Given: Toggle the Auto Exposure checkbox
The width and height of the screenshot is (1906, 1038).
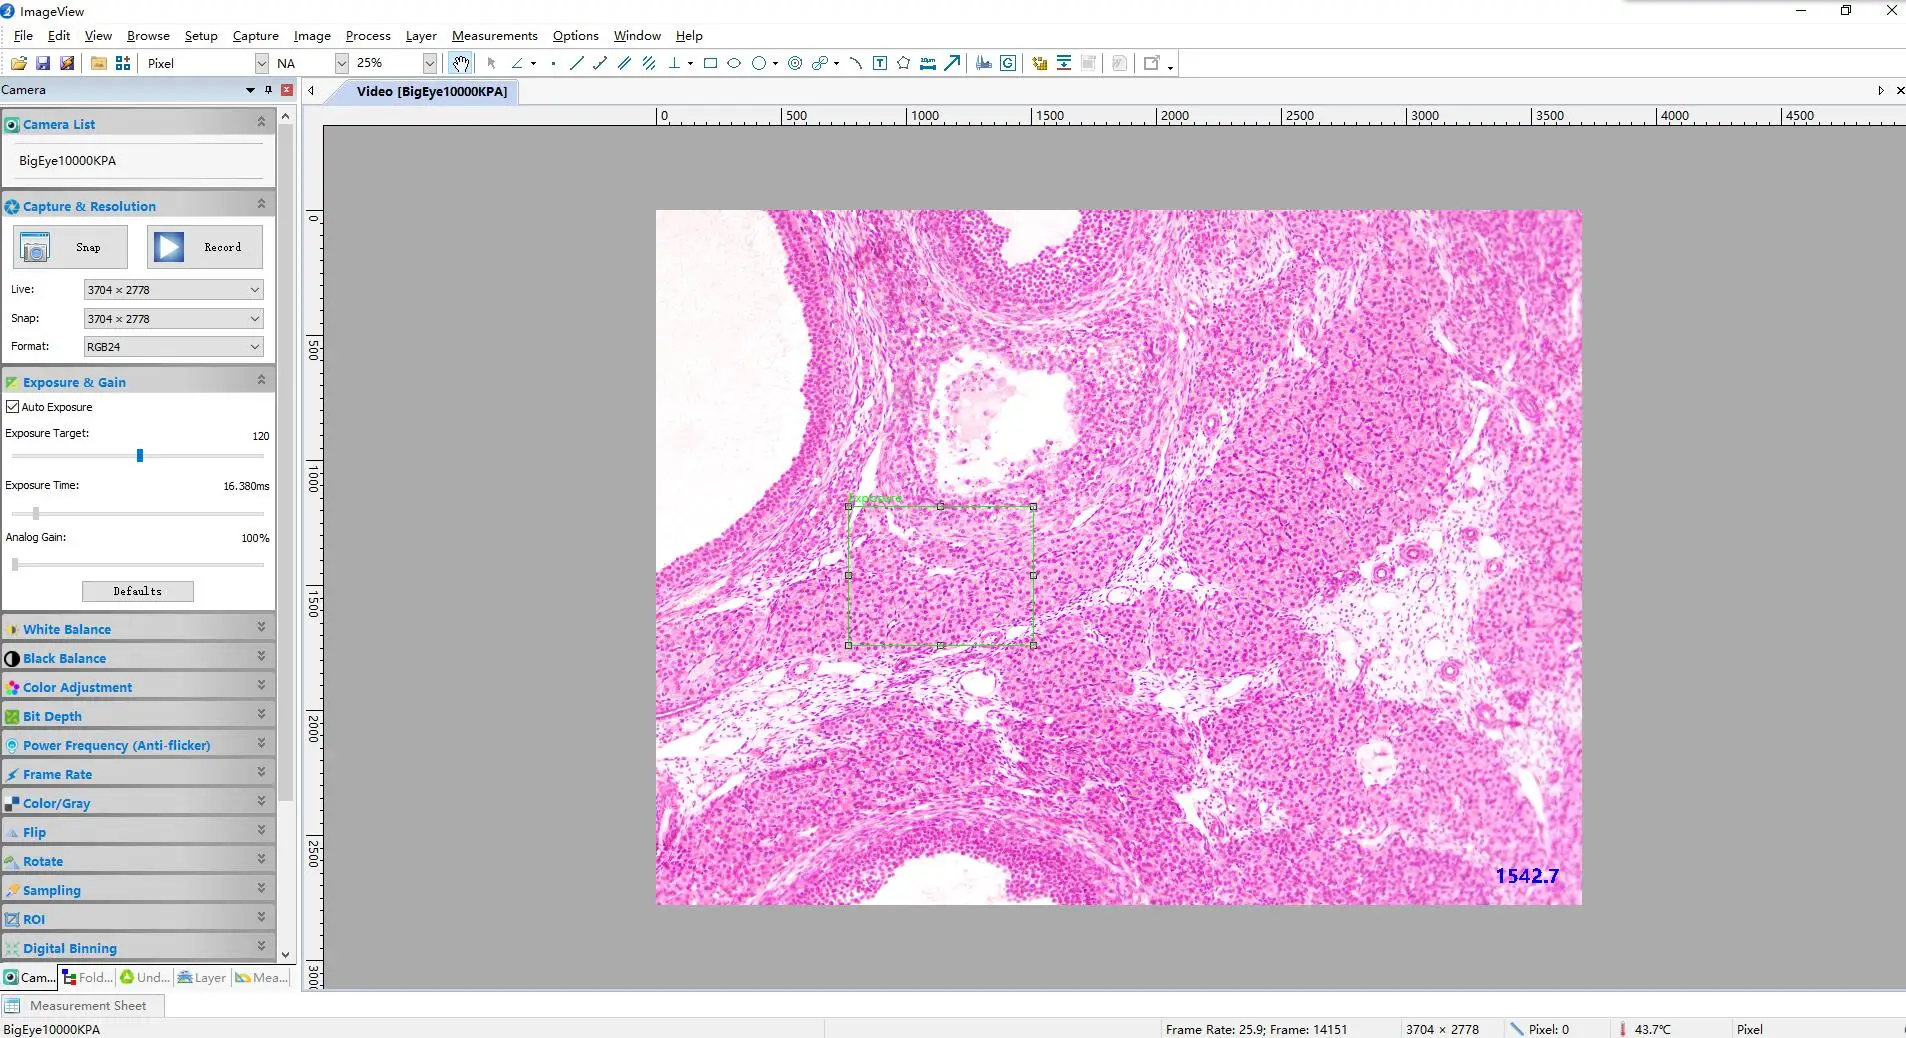Looking at the screenshot, I should 13,407.
